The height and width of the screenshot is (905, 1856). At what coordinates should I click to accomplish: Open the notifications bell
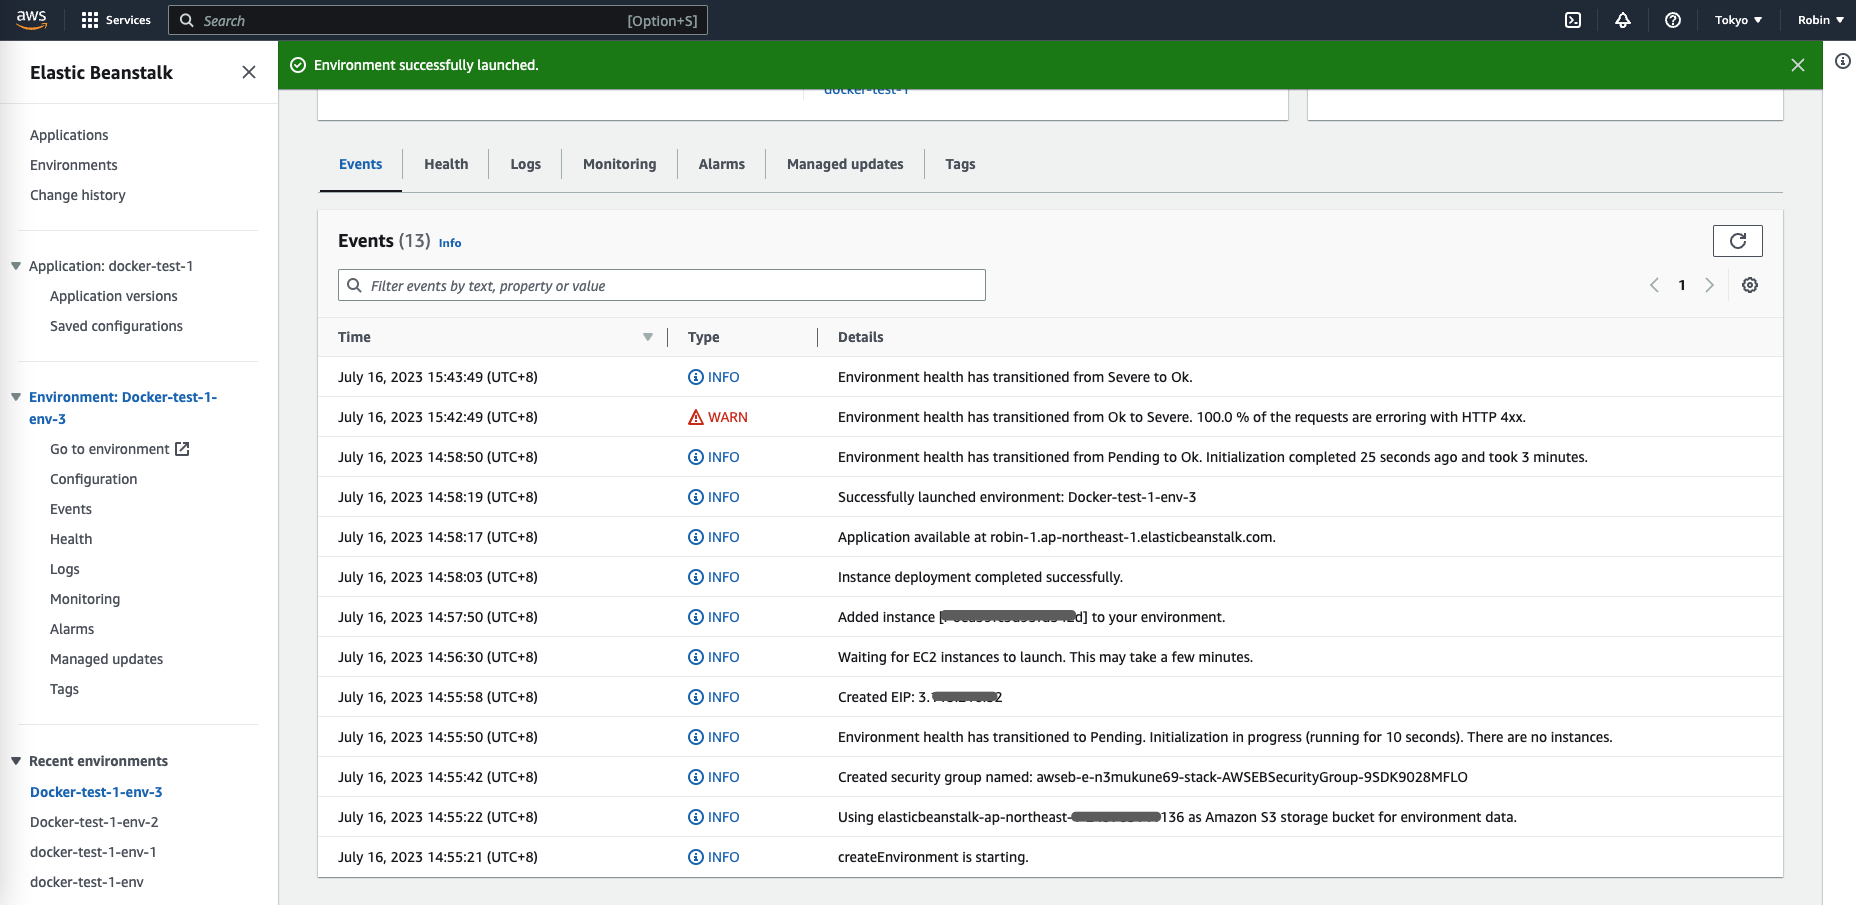(1623, 20)
